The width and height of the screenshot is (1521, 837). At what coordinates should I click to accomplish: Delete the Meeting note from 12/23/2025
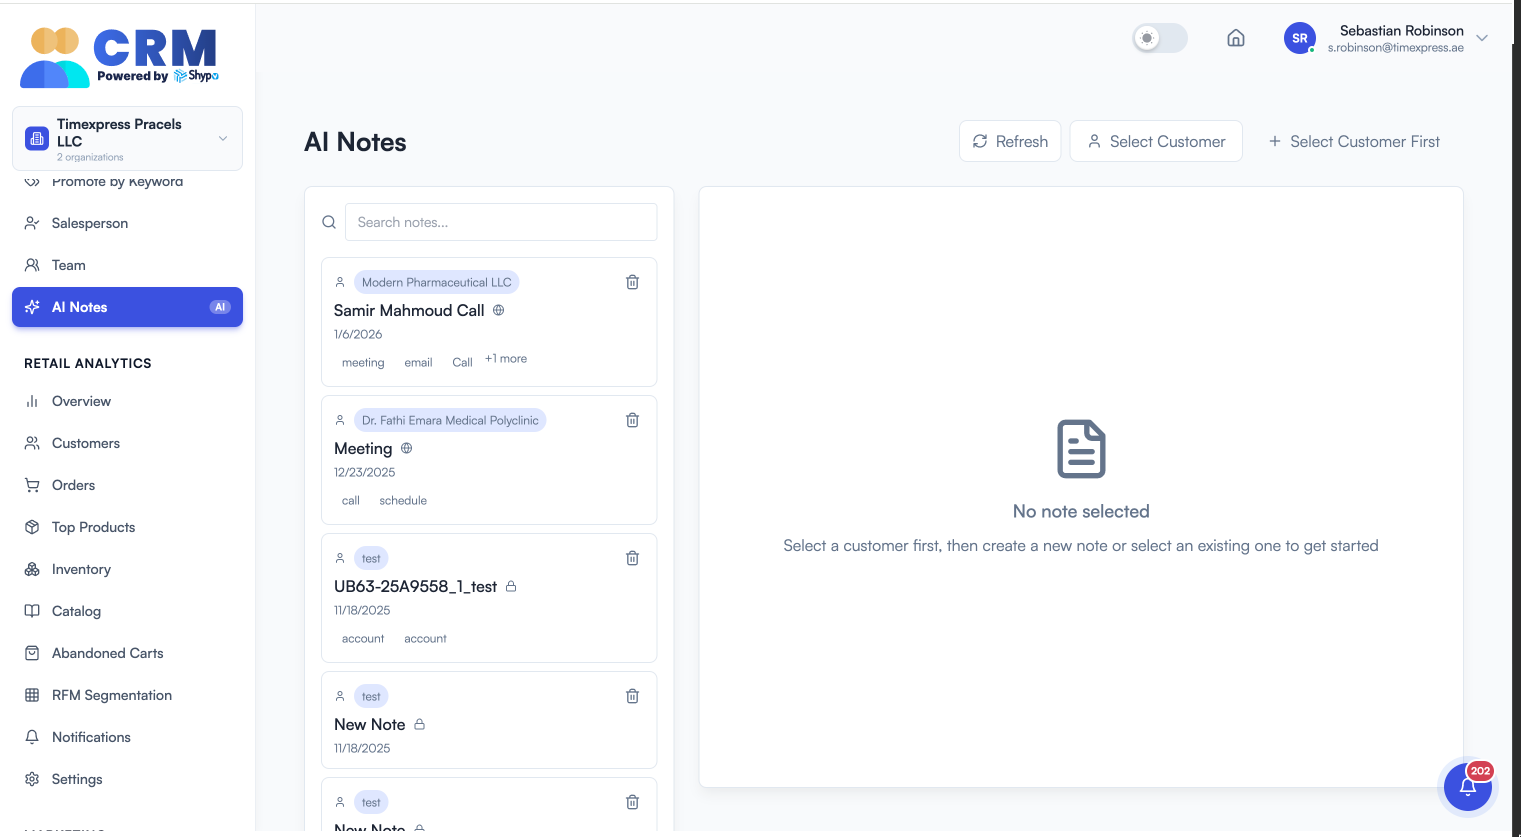click(x=632, y=420)
